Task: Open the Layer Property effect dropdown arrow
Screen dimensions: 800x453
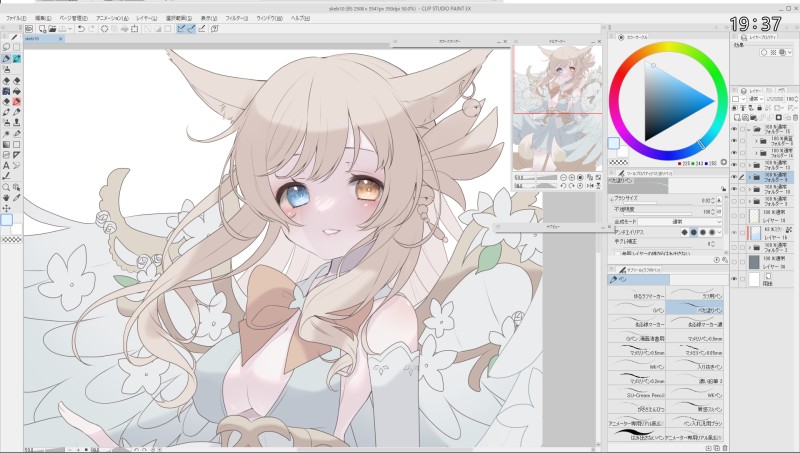Action: point(789,53)
